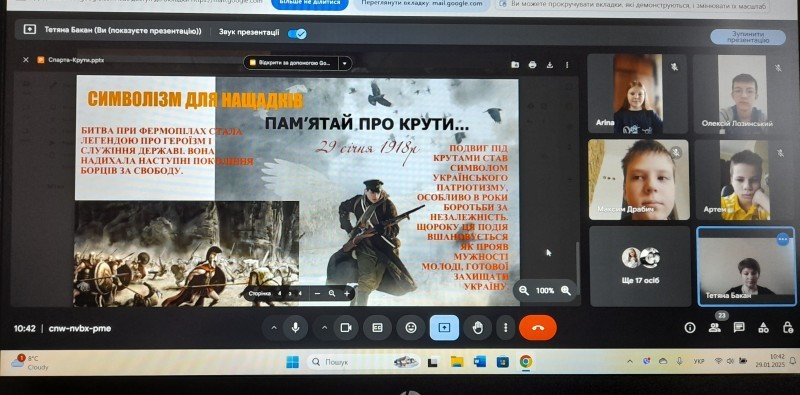Screen dimensions: 800x395
Task: Open dropdown arrow next to Відкрити за допомогою
Action: click(345, 63)
